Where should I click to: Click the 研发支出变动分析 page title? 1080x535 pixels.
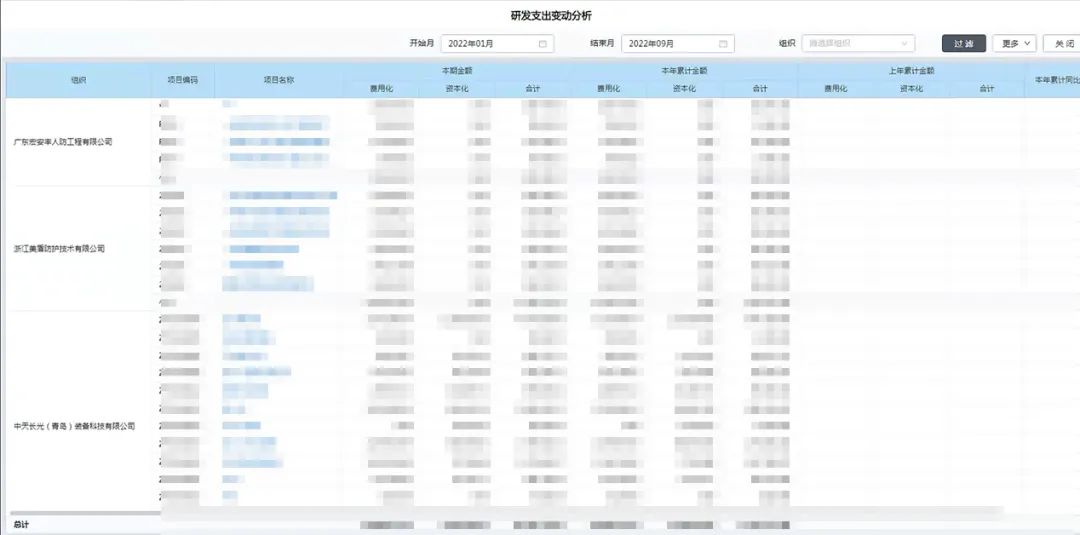coord(551,15)
